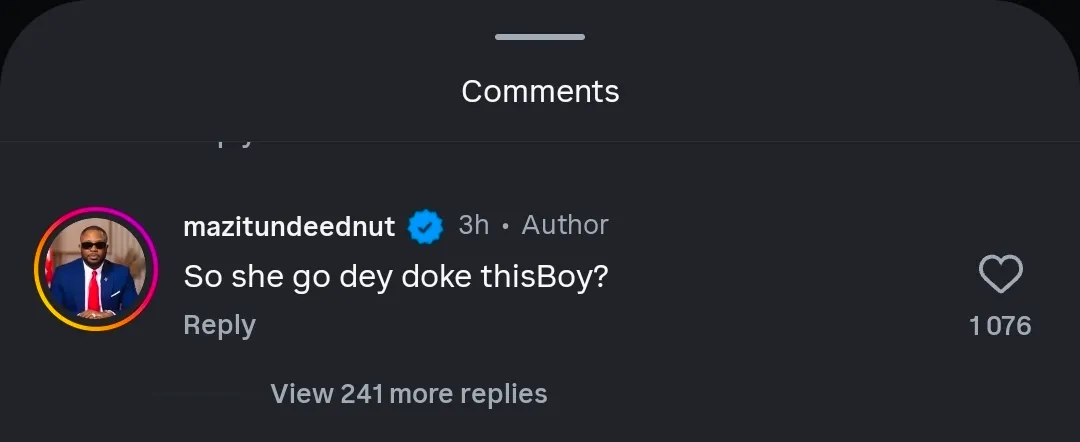Screen dimensions: 1080x442
Task: Tap the dark corner outside the comments sheet
Action: coord(10,10)
